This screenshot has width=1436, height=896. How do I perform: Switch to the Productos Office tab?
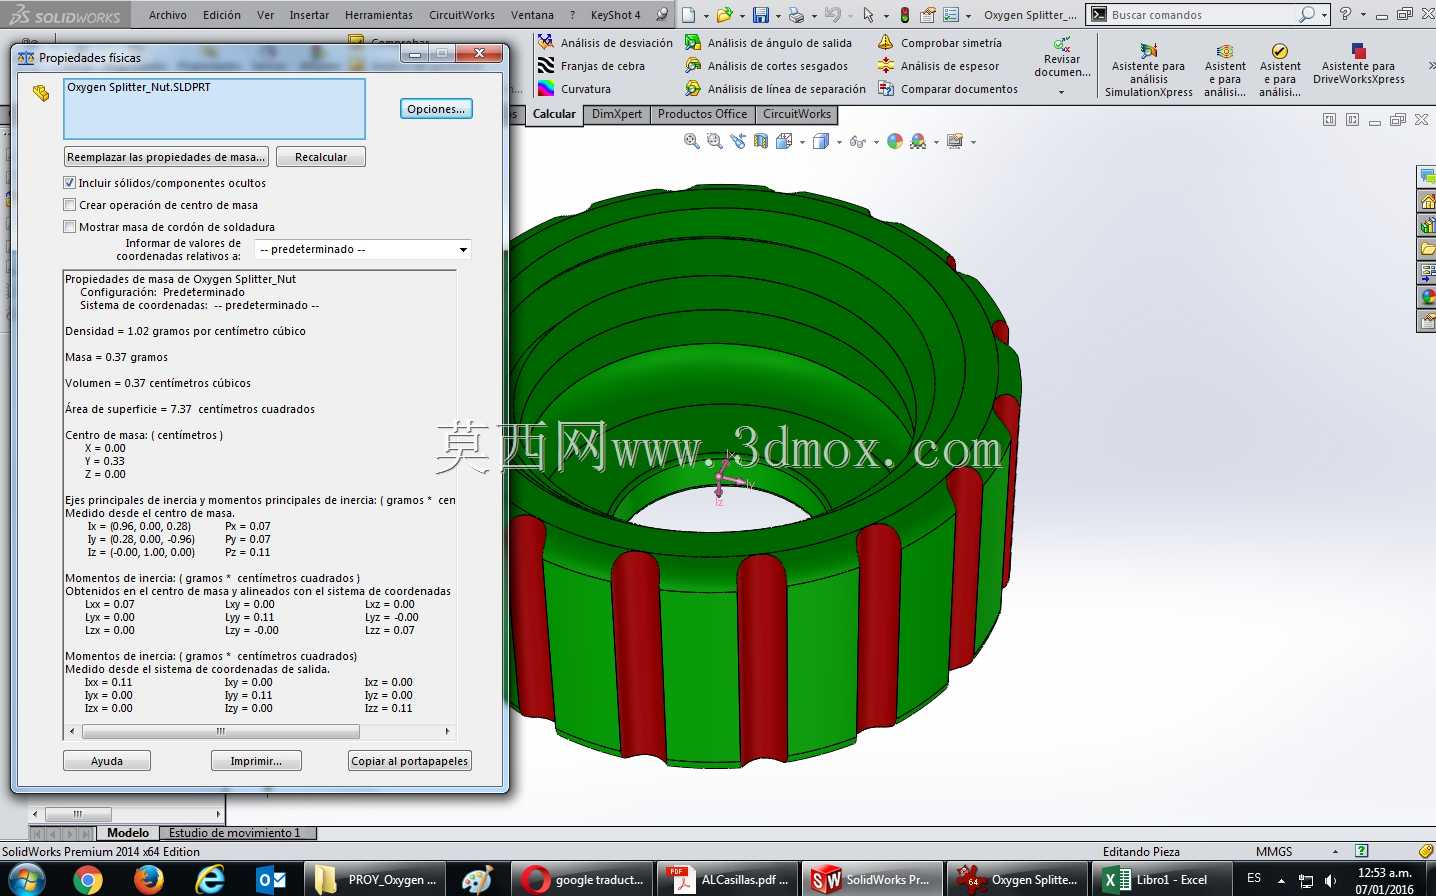[x=703, y=114]
